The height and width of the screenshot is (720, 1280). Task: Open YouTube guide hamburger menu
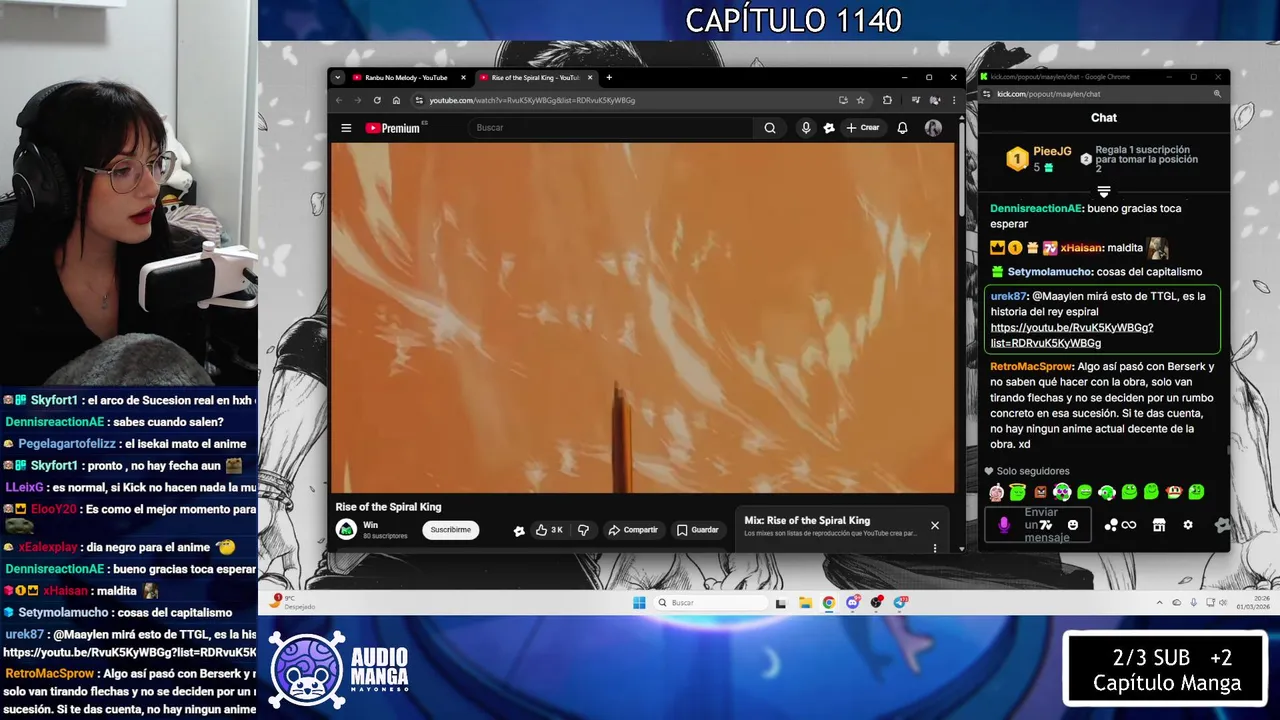pos(346,128)
